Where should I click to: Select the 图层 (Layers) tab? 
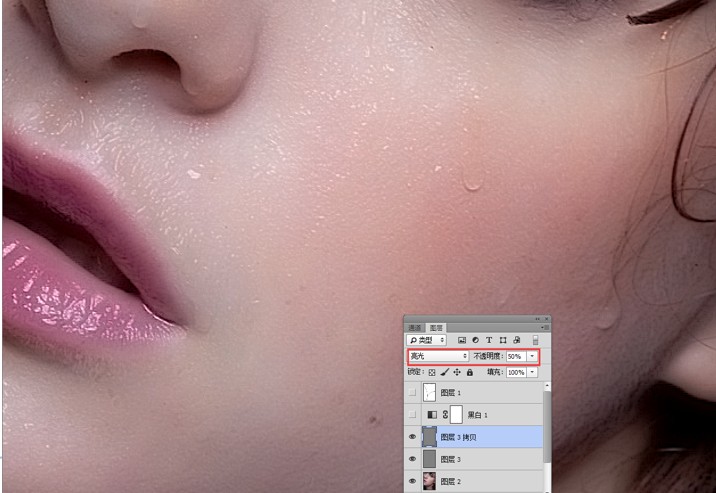tap(436, 328)
